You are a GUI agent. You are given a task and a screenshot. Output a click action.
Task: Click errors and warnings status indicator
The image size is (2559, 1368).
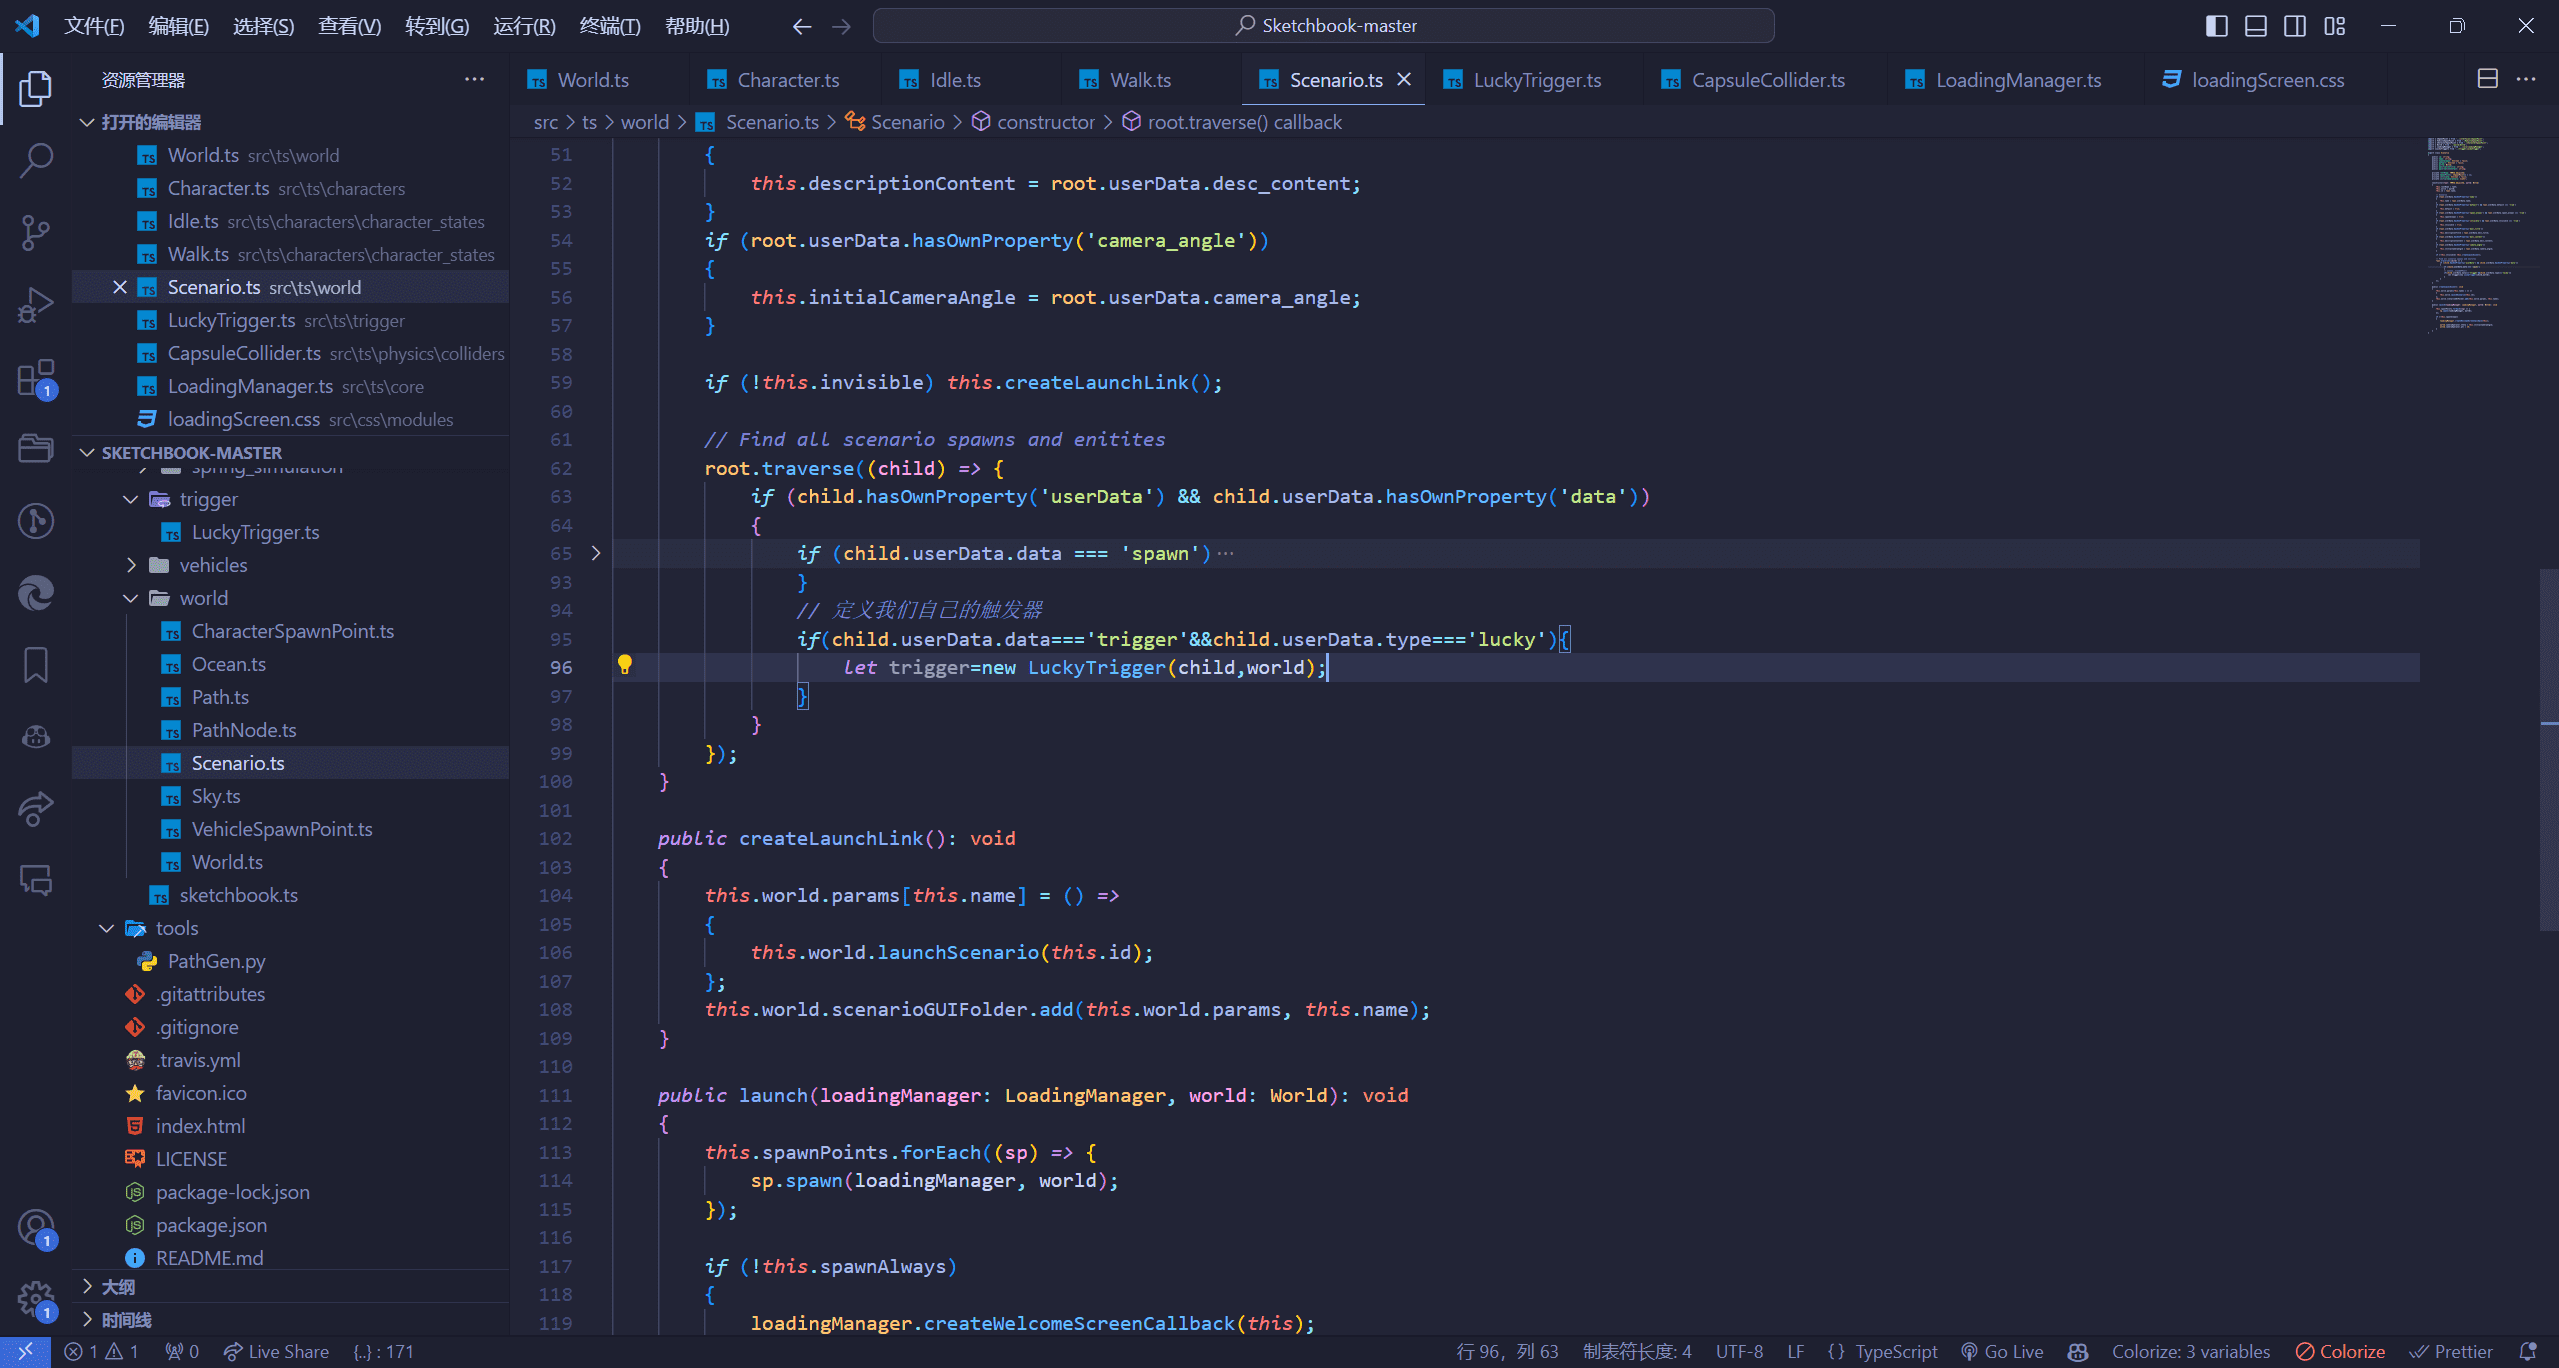[x=102, y=1352]
